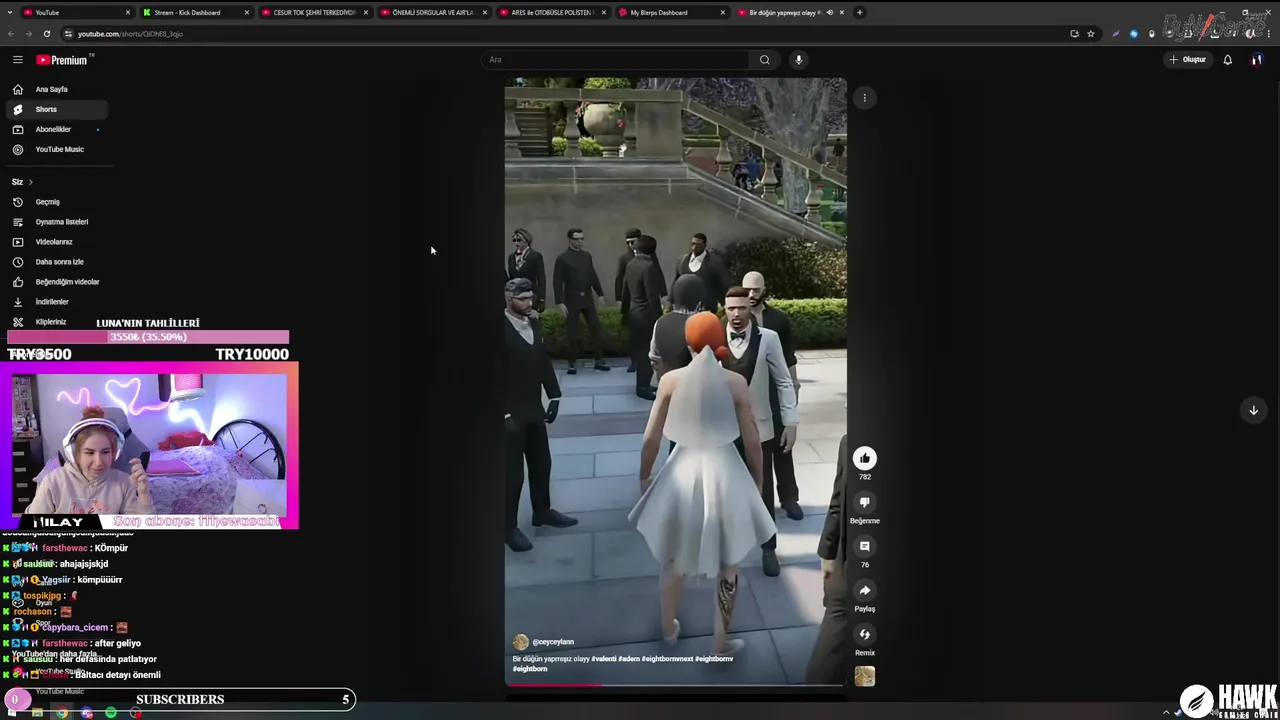The height and width of the screenshot is (720, 1280).
Task: Open Windows Start menu
Action: [x=11, y=713]
